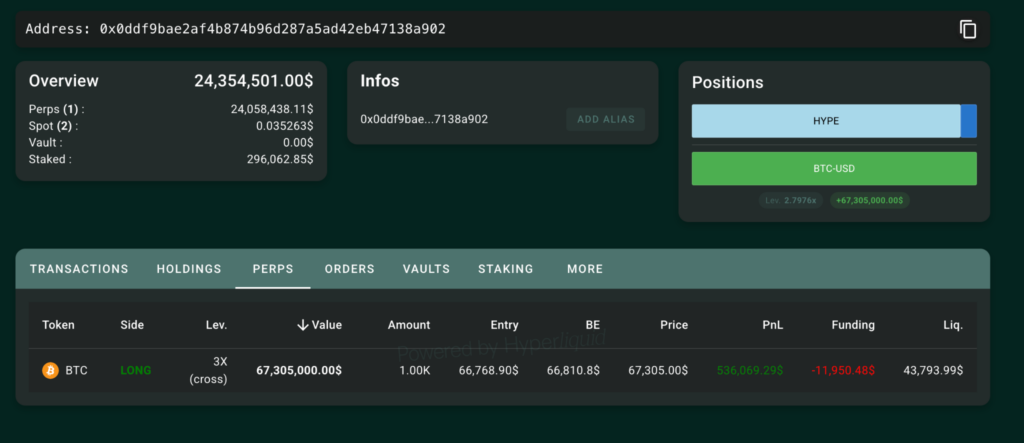
Task: Select the BTC LONG position row
Action: [x=500, y=370]
